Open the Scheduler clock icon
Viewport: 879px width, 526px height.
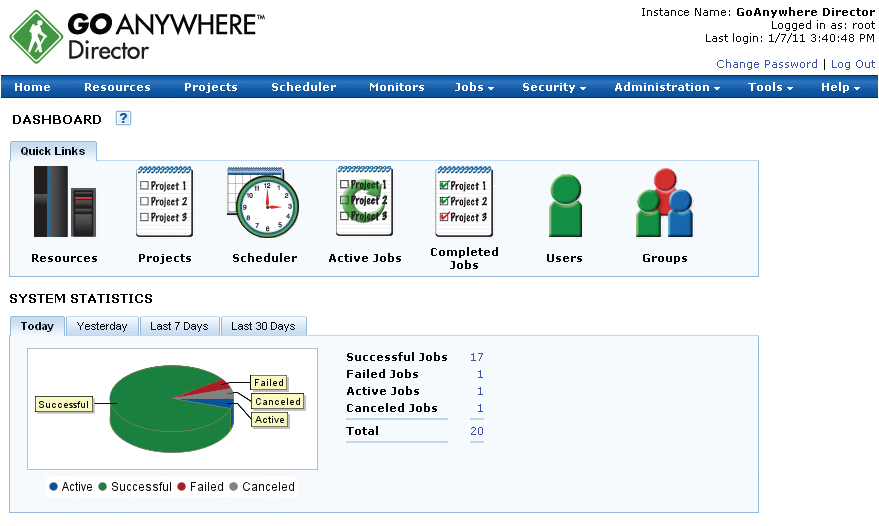point(263,202)
